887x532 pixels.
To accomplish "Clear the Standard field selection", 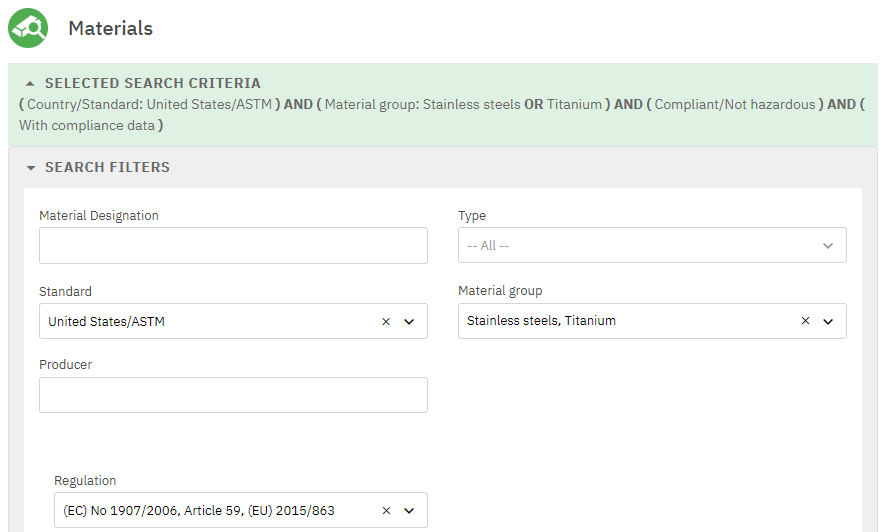I will [x=386, y=322].
